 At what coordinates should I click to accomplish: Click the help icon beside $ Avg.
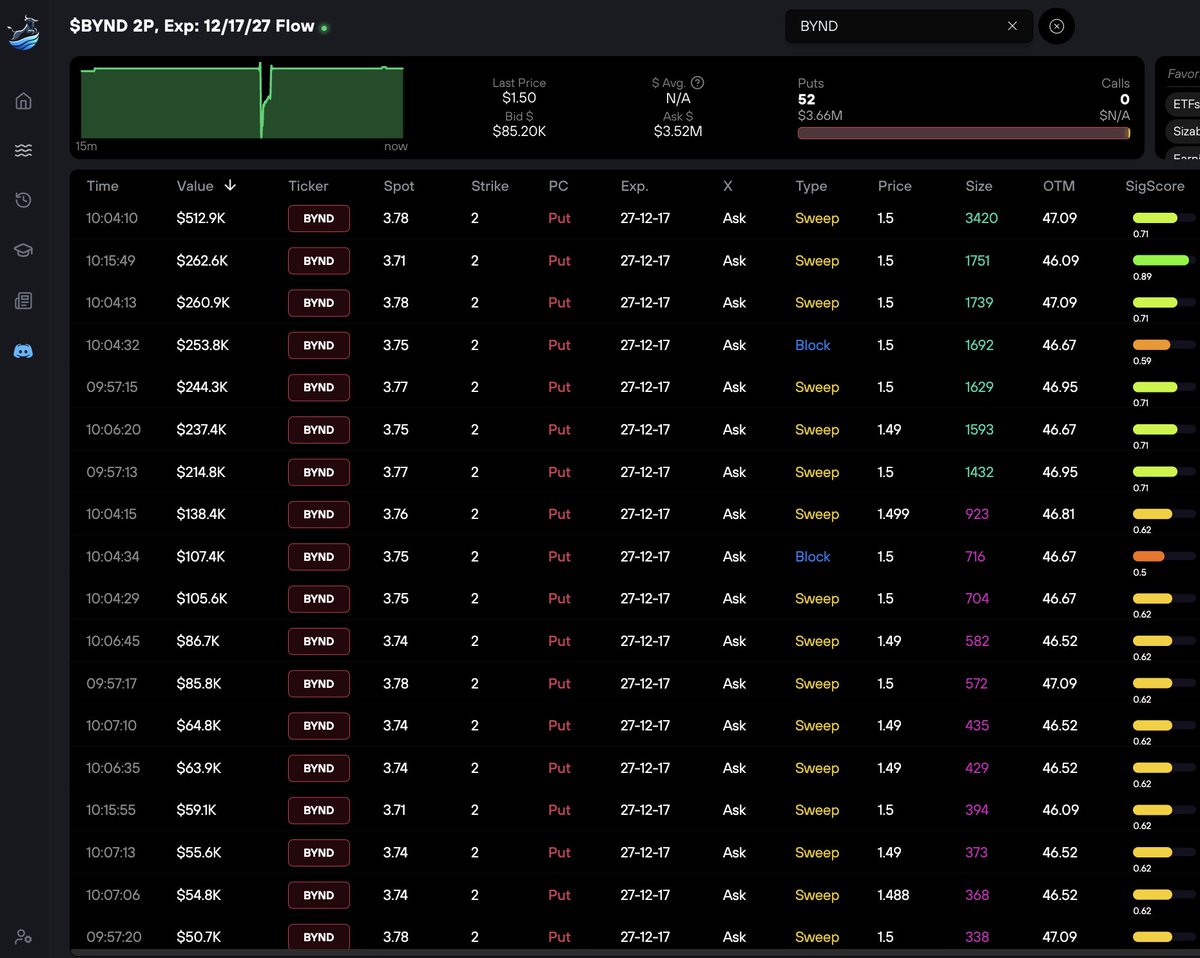pyautogui.click(x=698, y=83)
